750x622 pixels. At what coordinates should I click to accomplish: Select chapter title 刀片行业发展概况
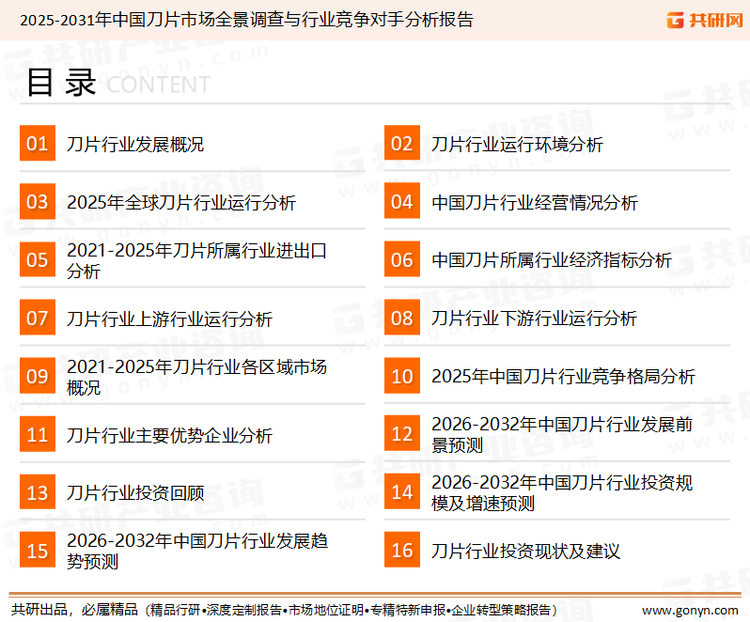point(135,144)
